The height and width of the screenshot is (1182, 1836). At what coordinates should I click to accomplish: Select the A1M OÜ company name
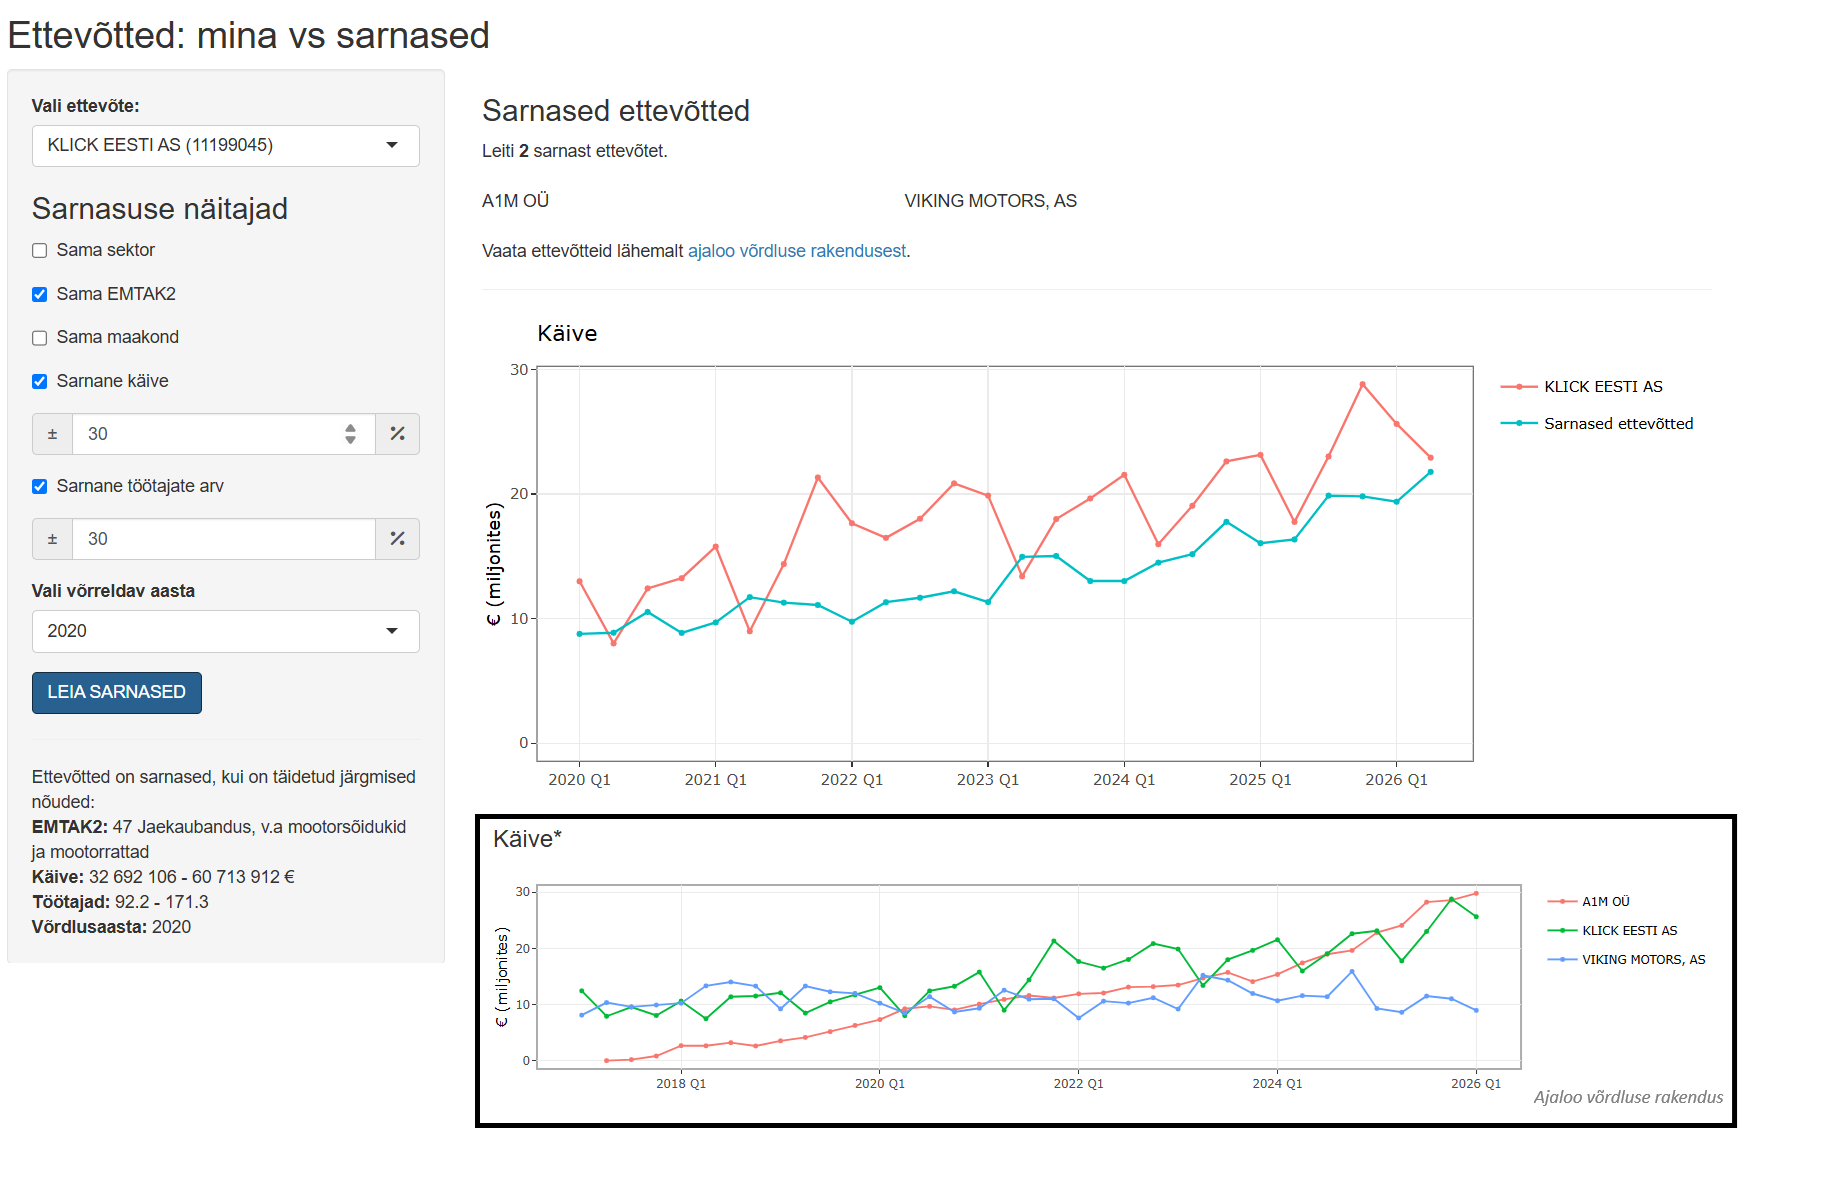coord(516,201)
